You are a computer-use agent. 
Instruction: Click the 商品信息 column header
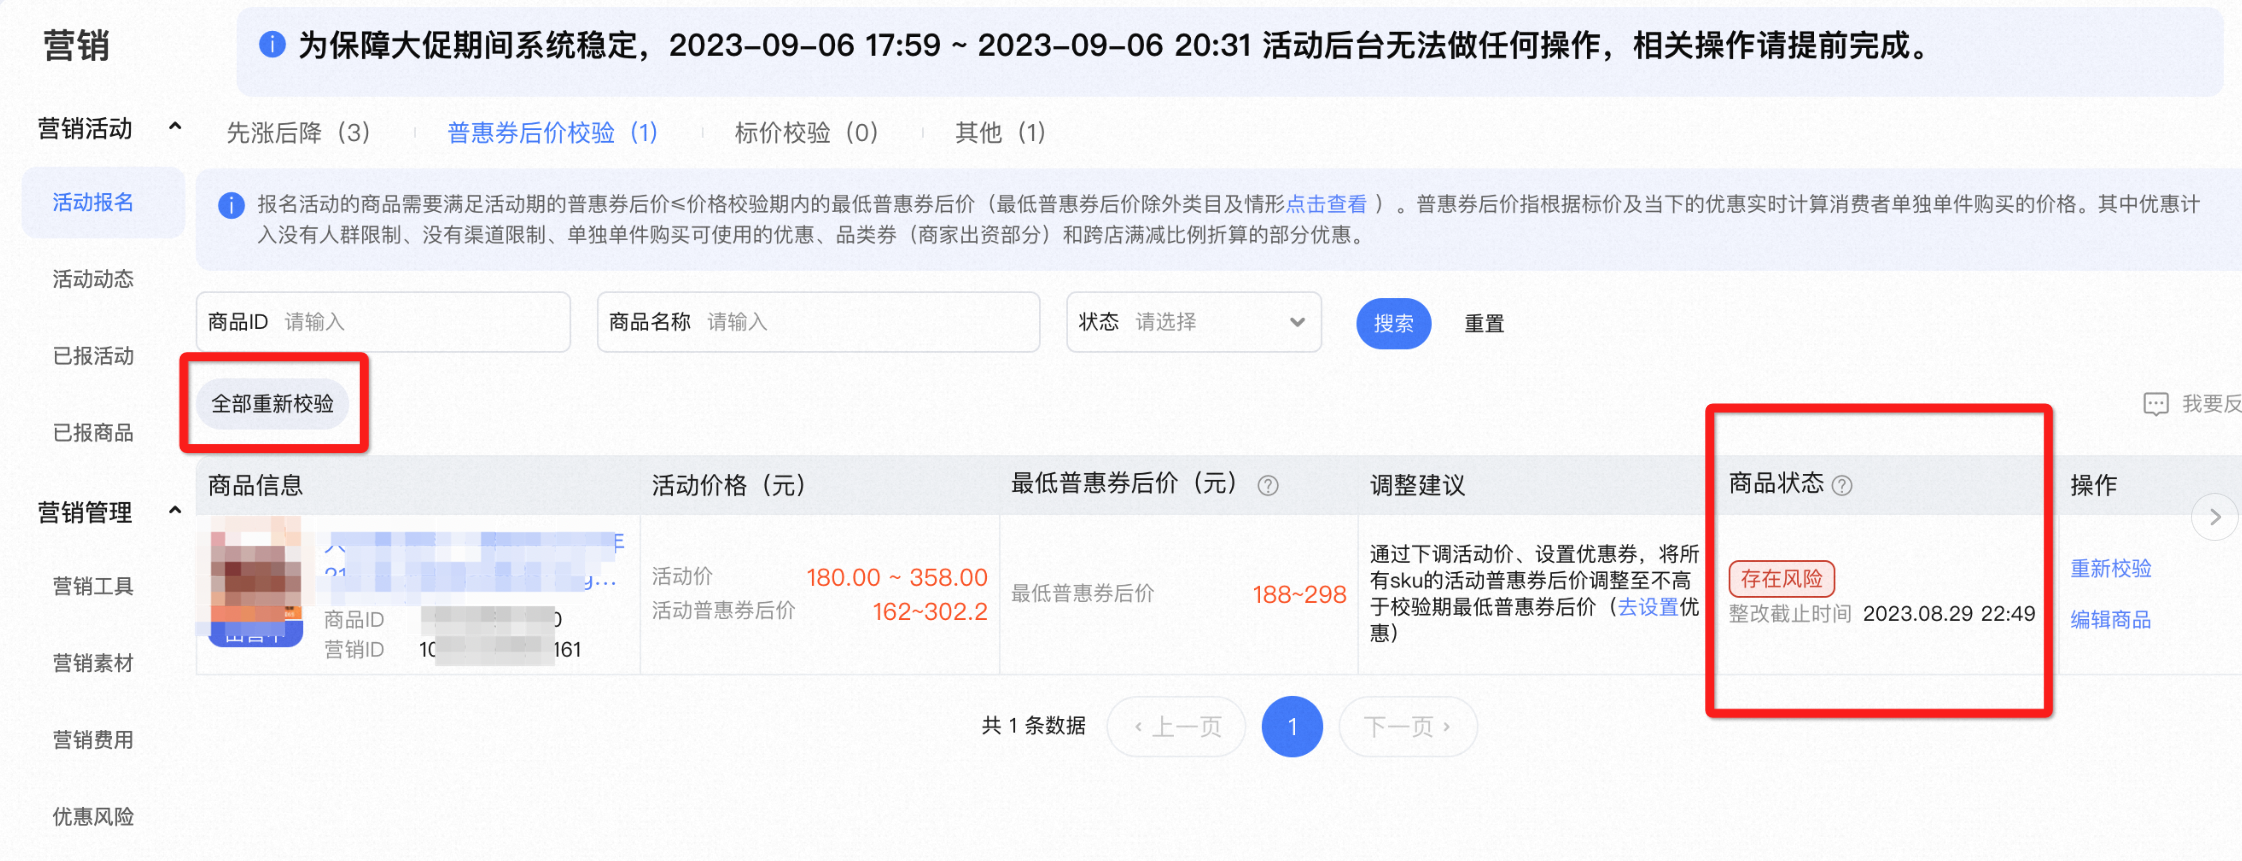point(255,486)
